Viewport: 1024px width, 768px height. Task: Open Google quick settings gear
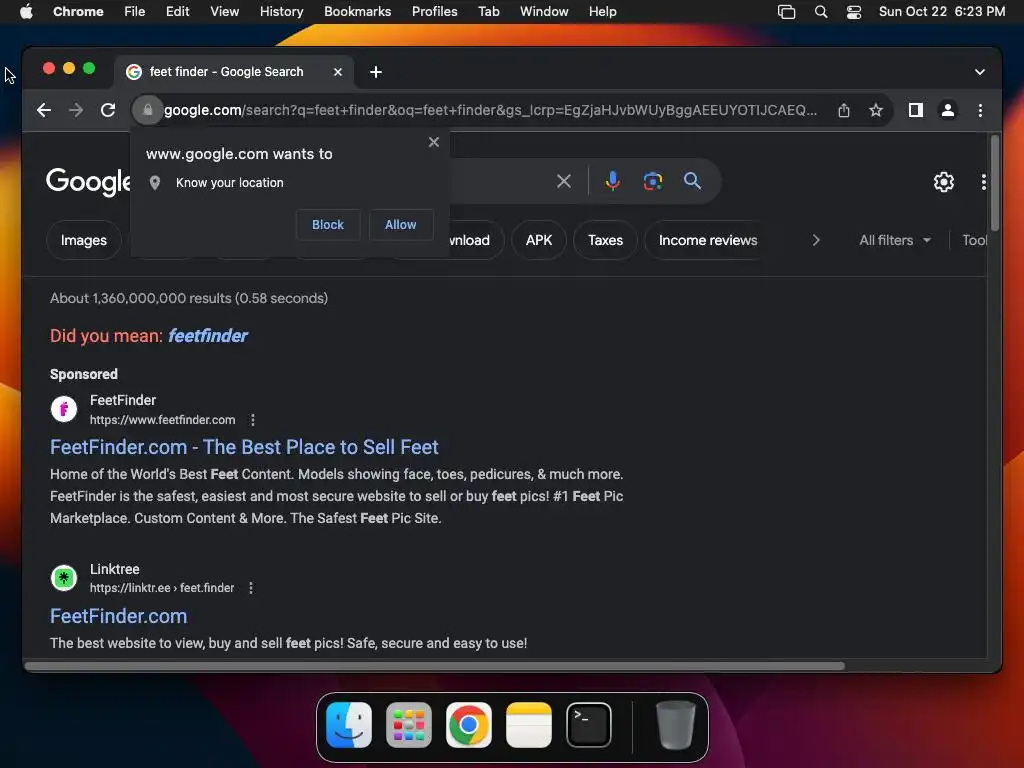point(944,182)
